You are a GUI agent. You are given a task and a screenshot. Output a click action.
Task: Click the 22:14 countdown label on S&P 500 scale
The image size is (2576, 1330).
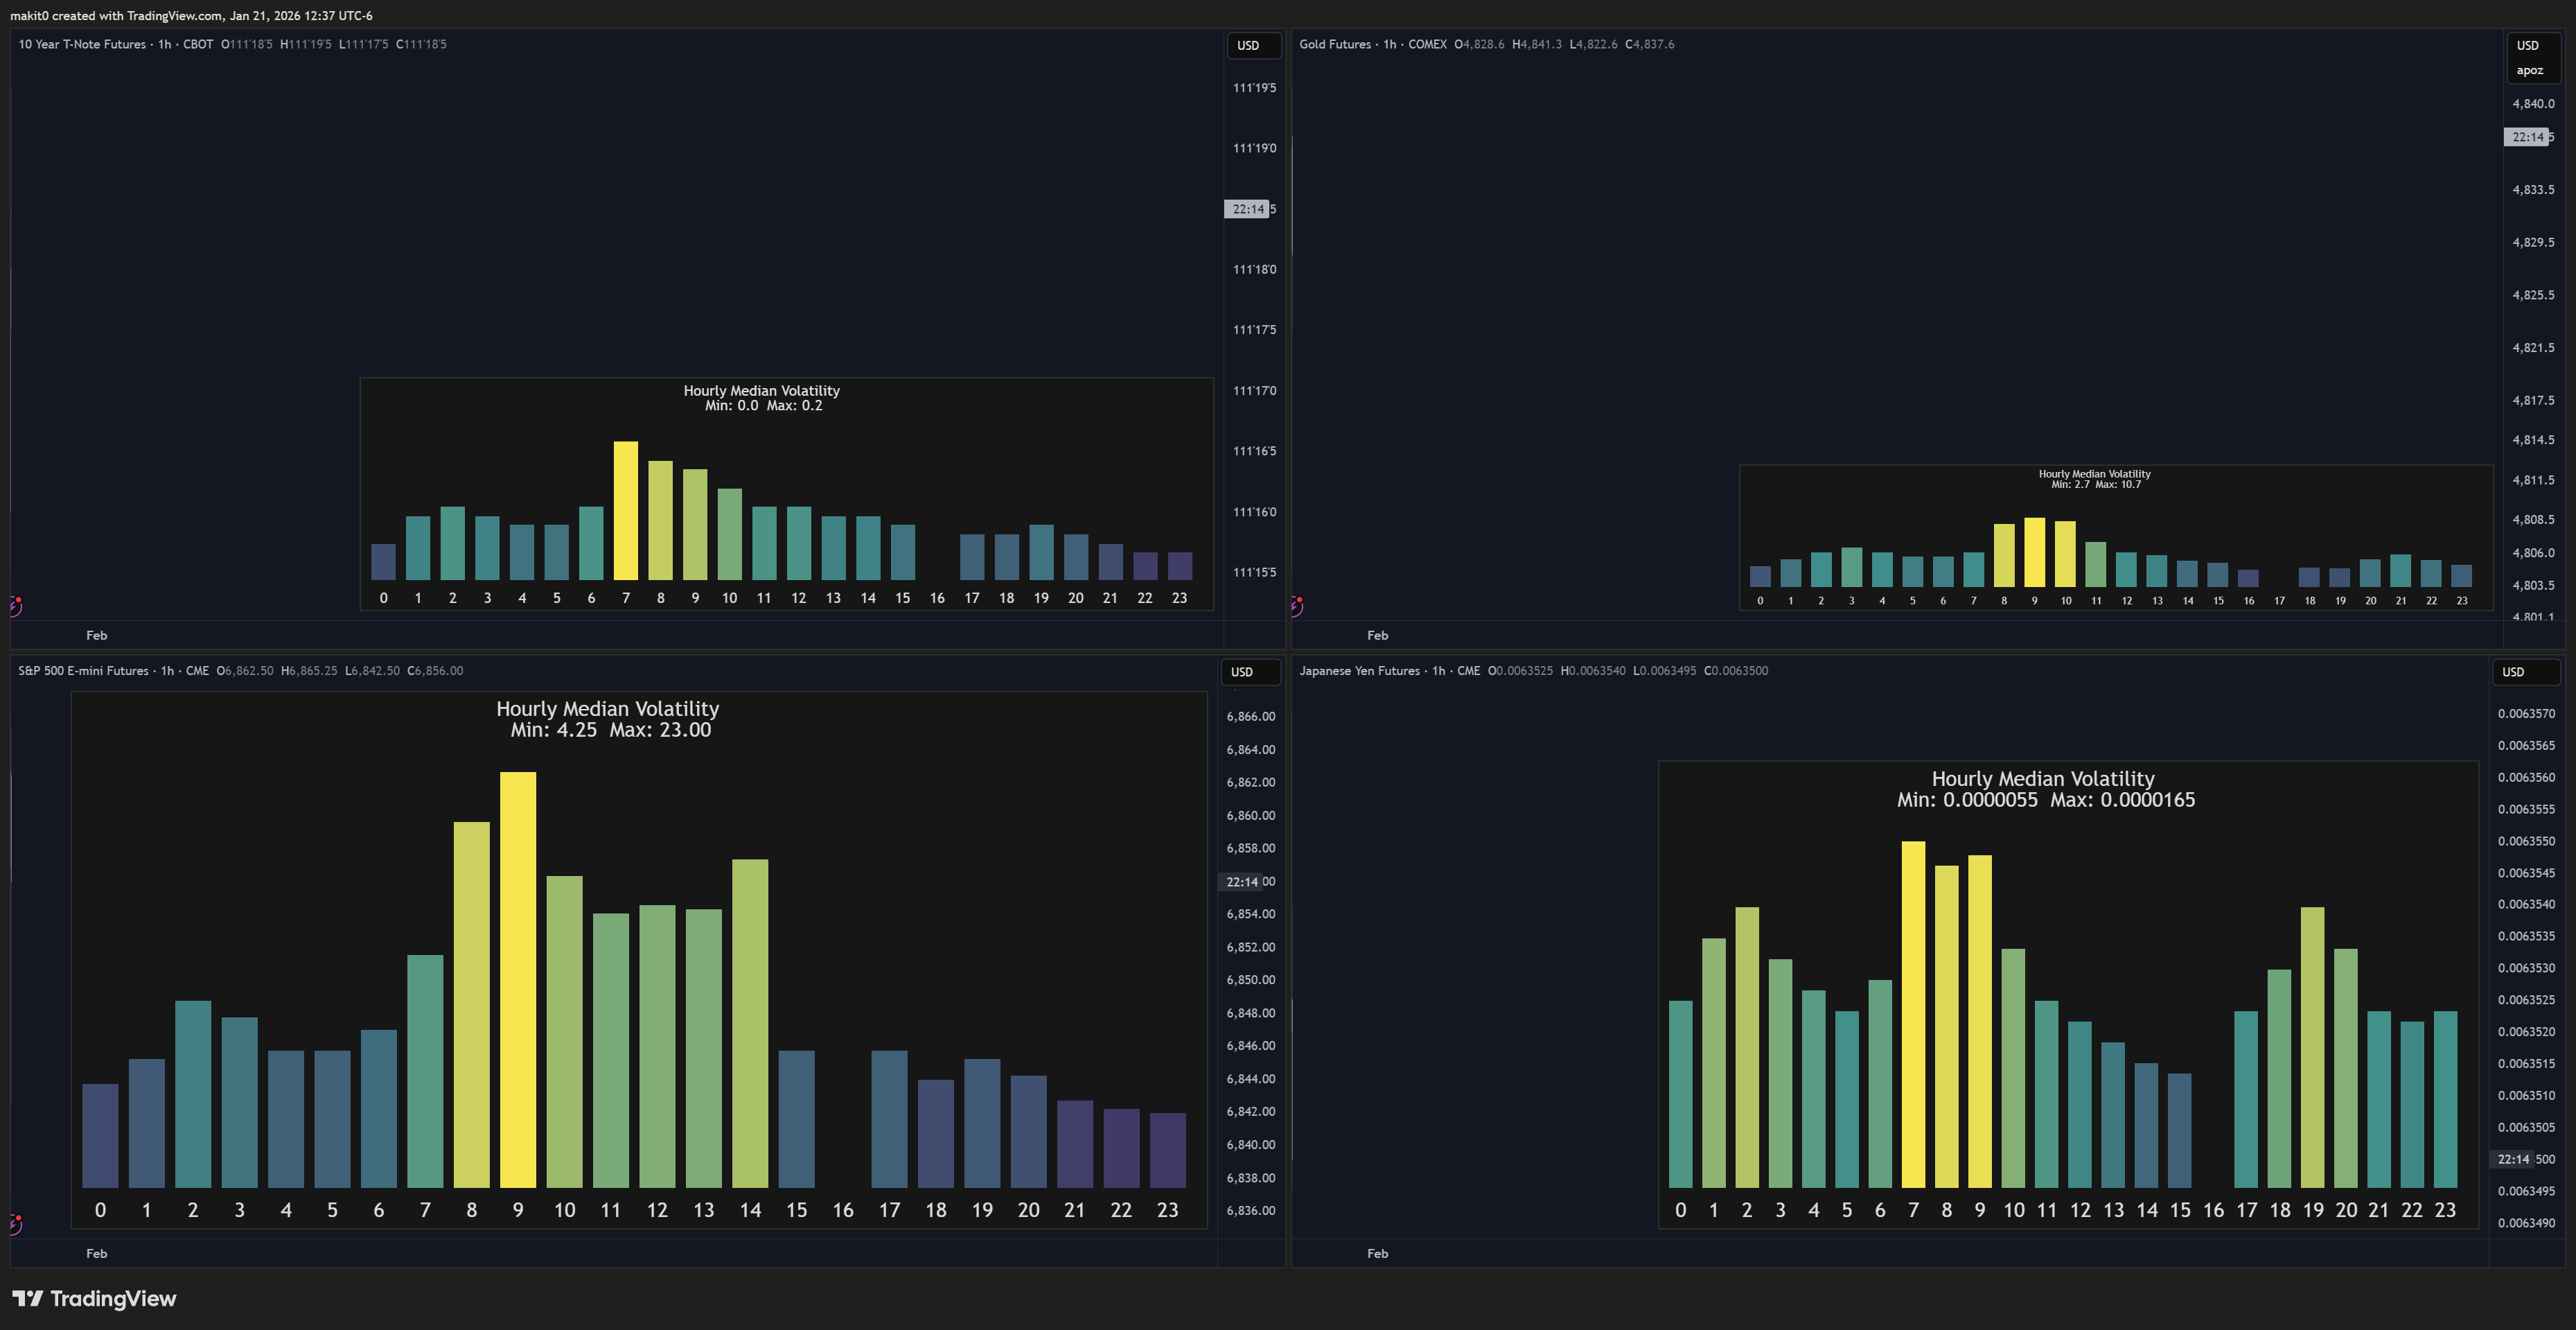click(x=1242, y=882)
